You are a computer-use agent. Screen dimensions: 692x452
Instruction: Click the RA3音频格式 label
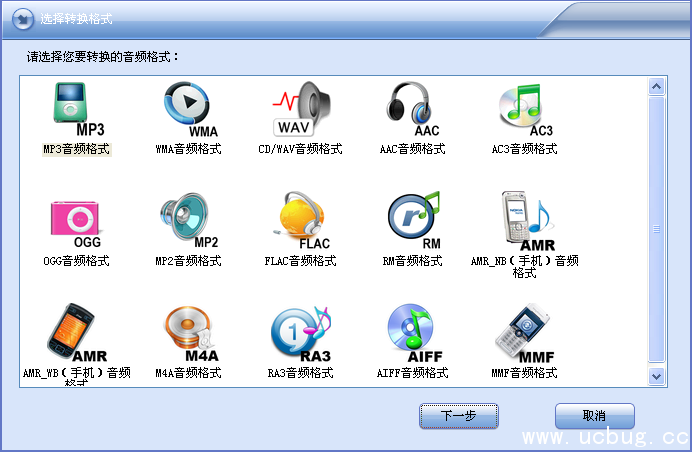click(301, 373)
